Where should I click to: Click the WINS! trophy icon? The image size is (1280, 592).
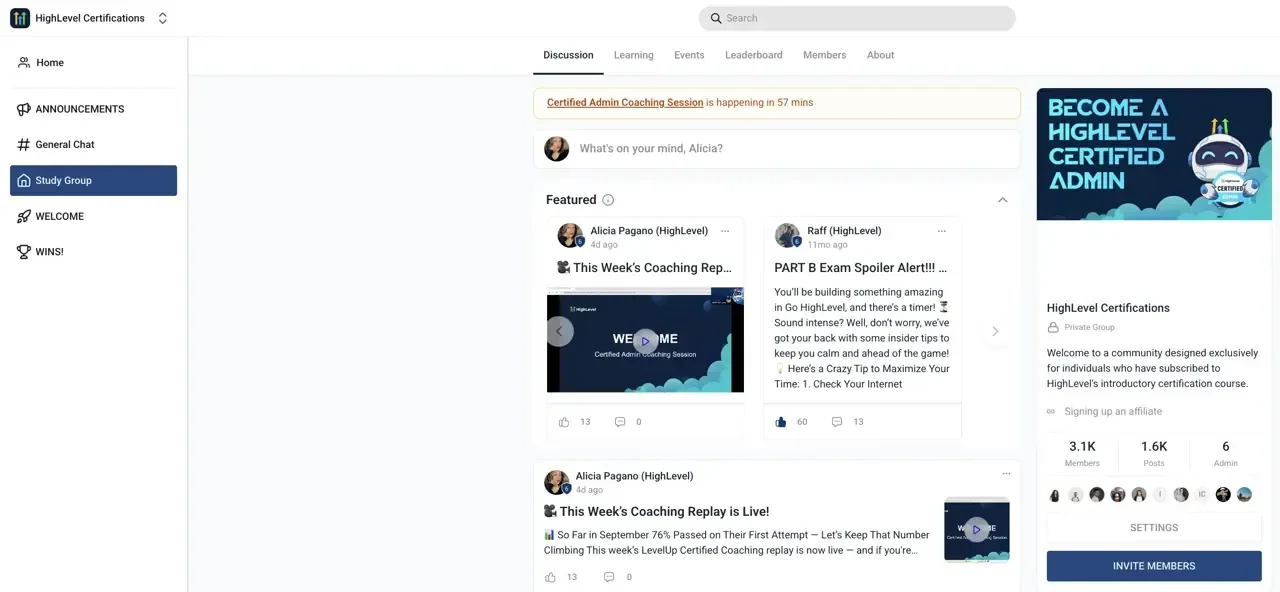point(24,252)
